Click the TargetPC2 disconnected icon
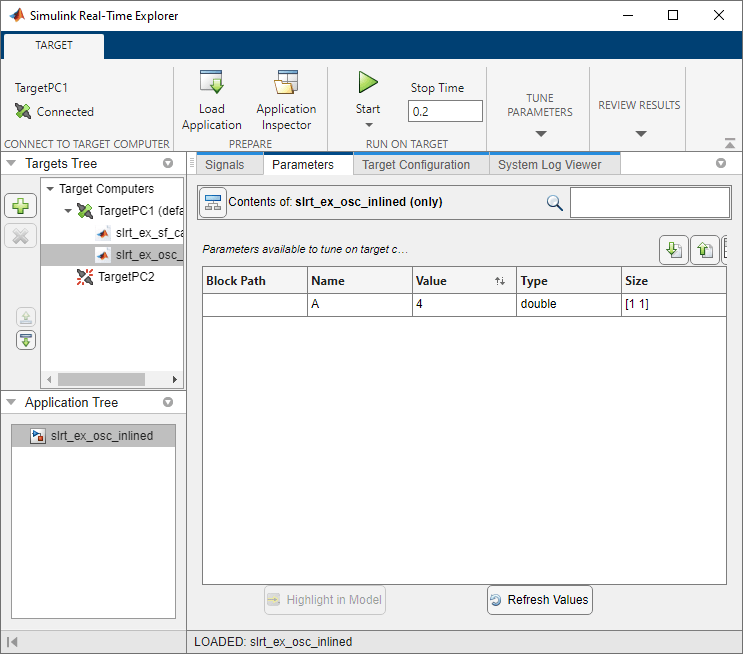Image resolution: width=743 pixels, height=654 pixels. click(x=85, y=277)
